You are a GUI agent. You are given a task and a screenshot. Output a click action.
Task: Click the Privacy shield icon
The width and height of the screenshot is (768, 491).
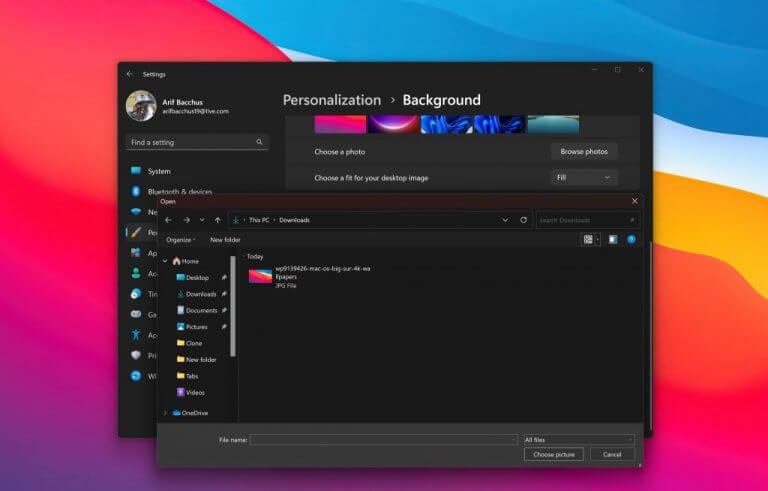(x=136, y=355)
